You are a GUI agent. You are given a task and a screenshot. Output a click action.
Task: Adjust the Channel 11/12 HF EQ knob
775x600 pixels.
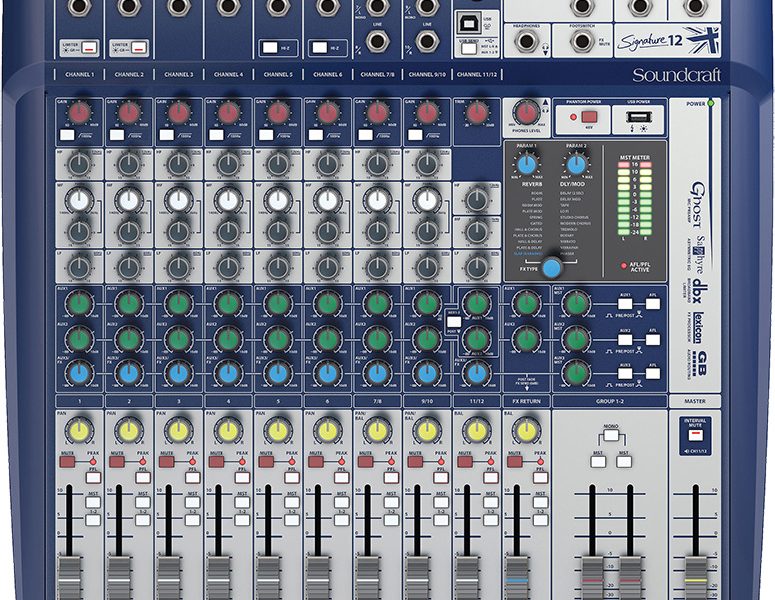click(x=476, y=200)
